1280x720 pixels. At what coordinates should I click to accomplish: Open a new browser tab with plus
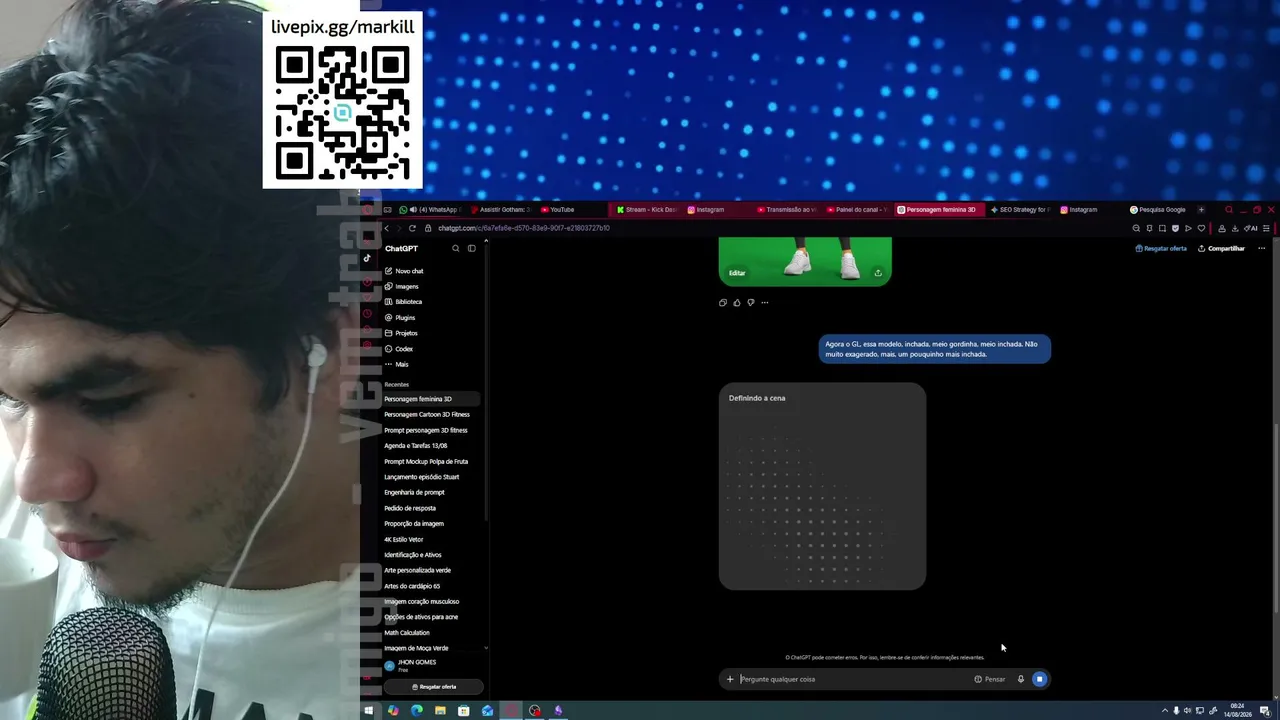coord(1201,210)
